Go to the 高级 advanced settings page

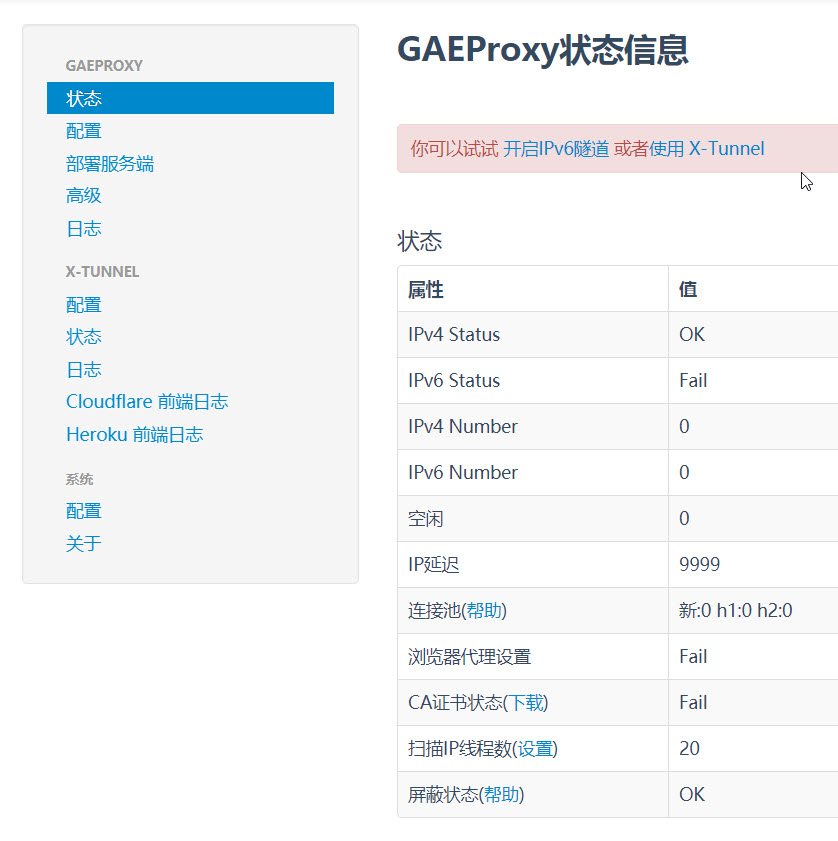click(83, 196)
